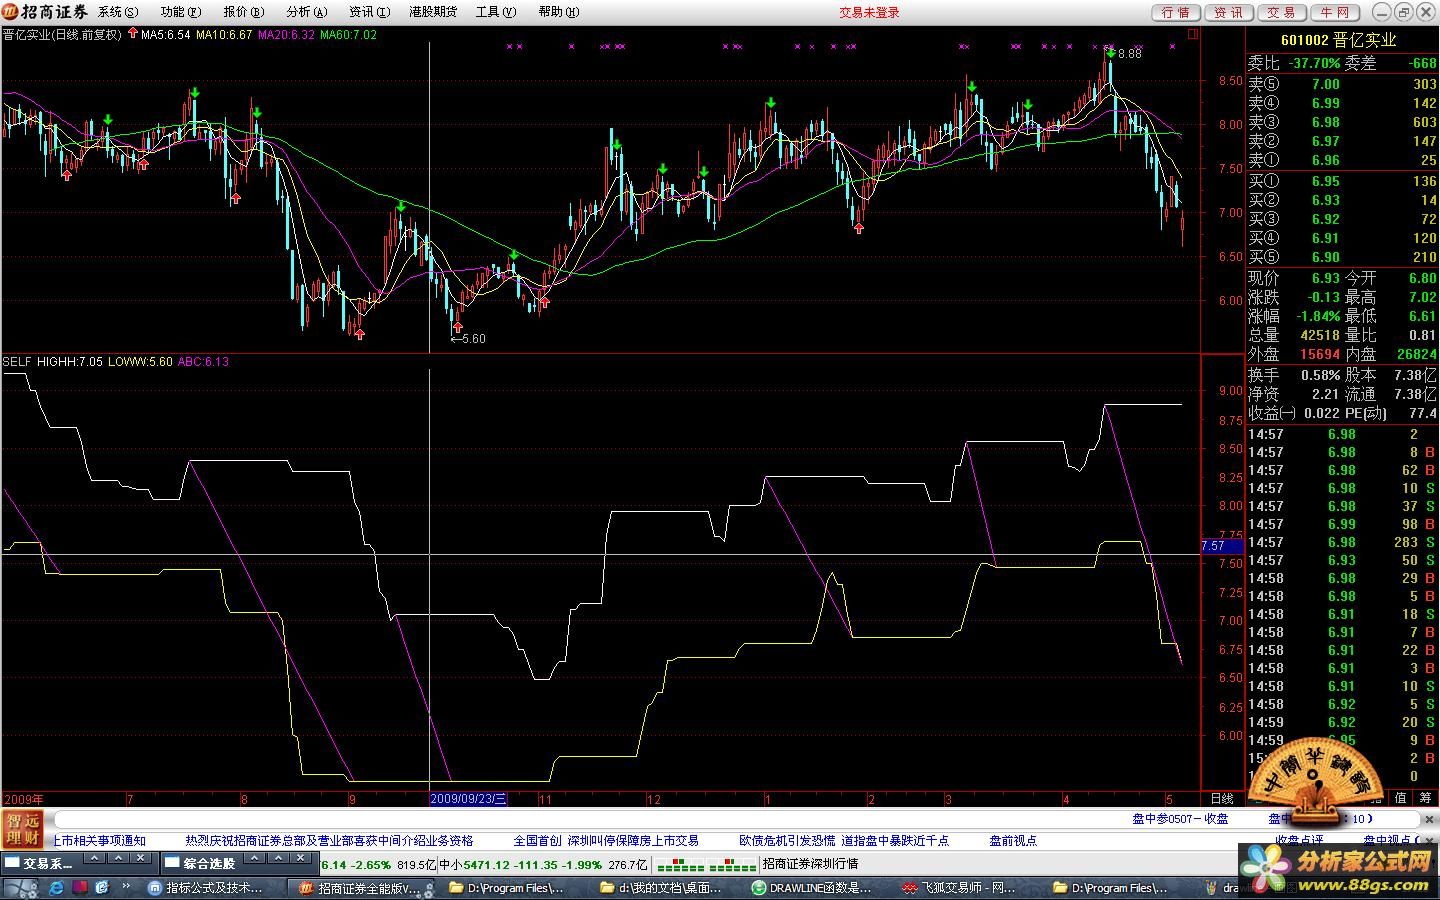This screenshot has width=1440, height=900.
Task: Click the 交易系... panel icon
Action: click(13, 862)
